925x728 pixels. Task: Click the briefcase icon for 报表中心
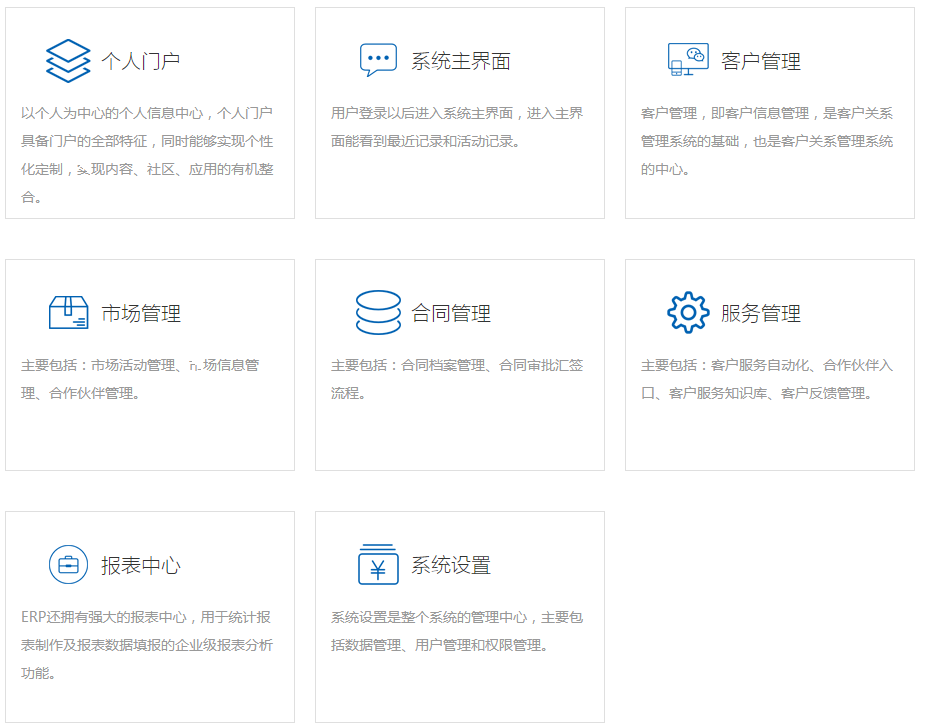[x=68, y=564]
